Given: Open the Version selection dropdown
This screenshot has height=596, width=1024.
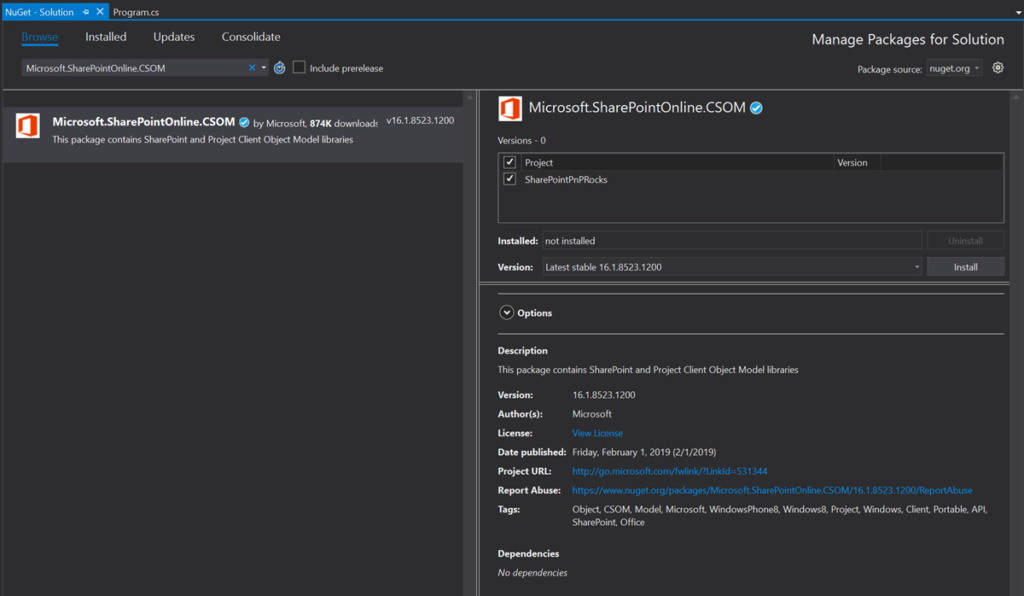Looking at the screenshot, I should pyautogui.click(x=916, y=265).
